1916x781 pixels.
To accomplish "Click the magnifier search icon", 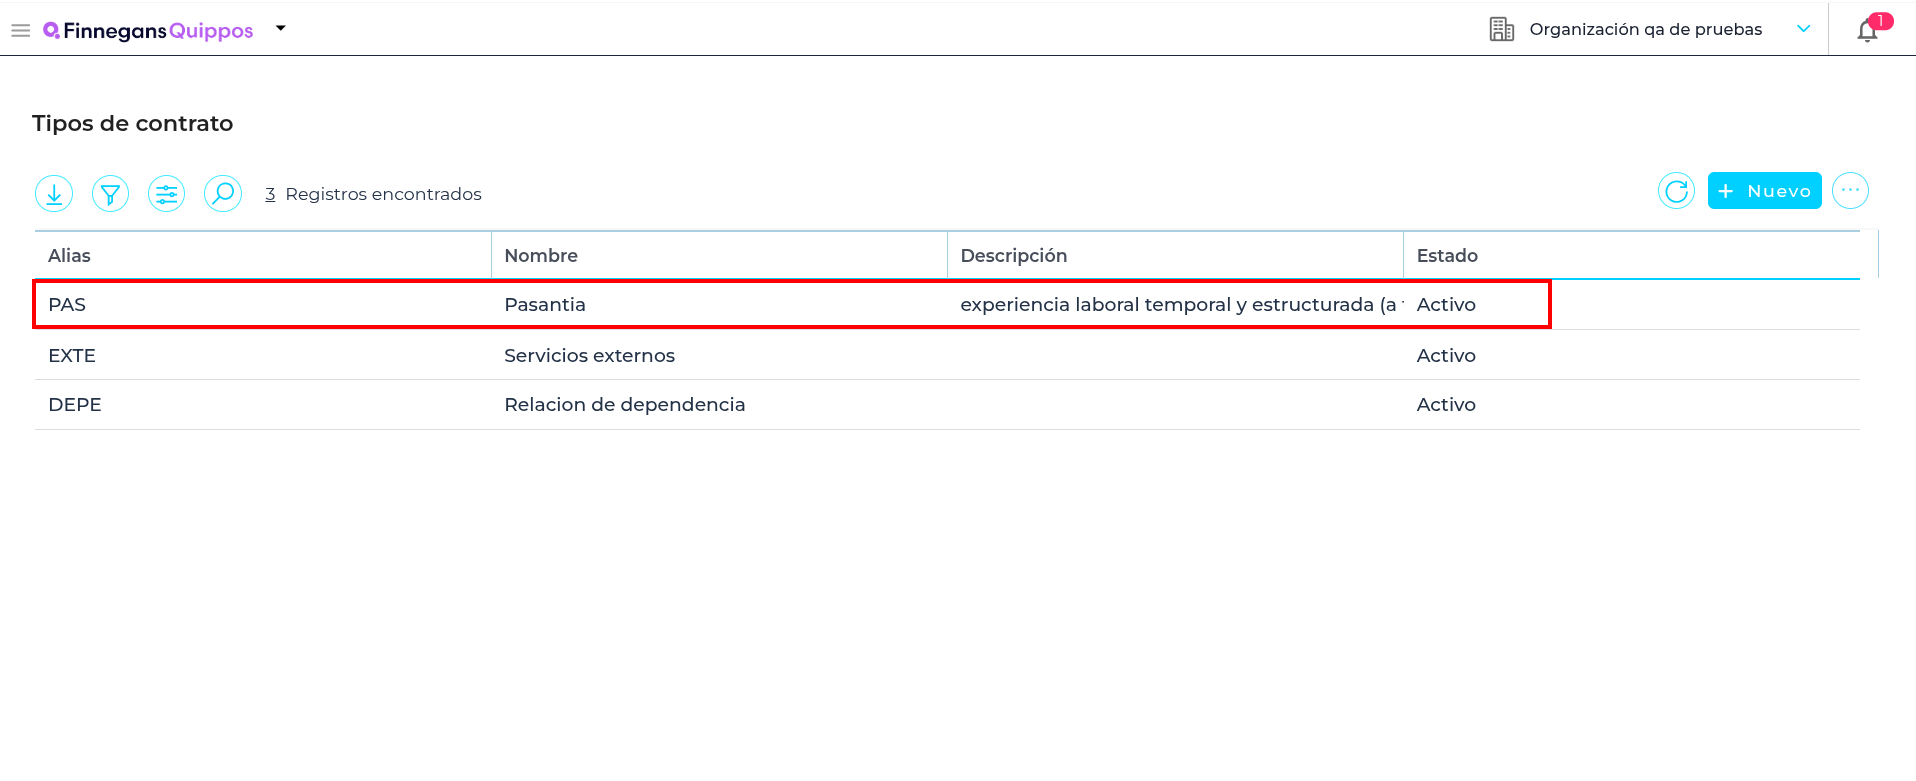I will 223,193.
